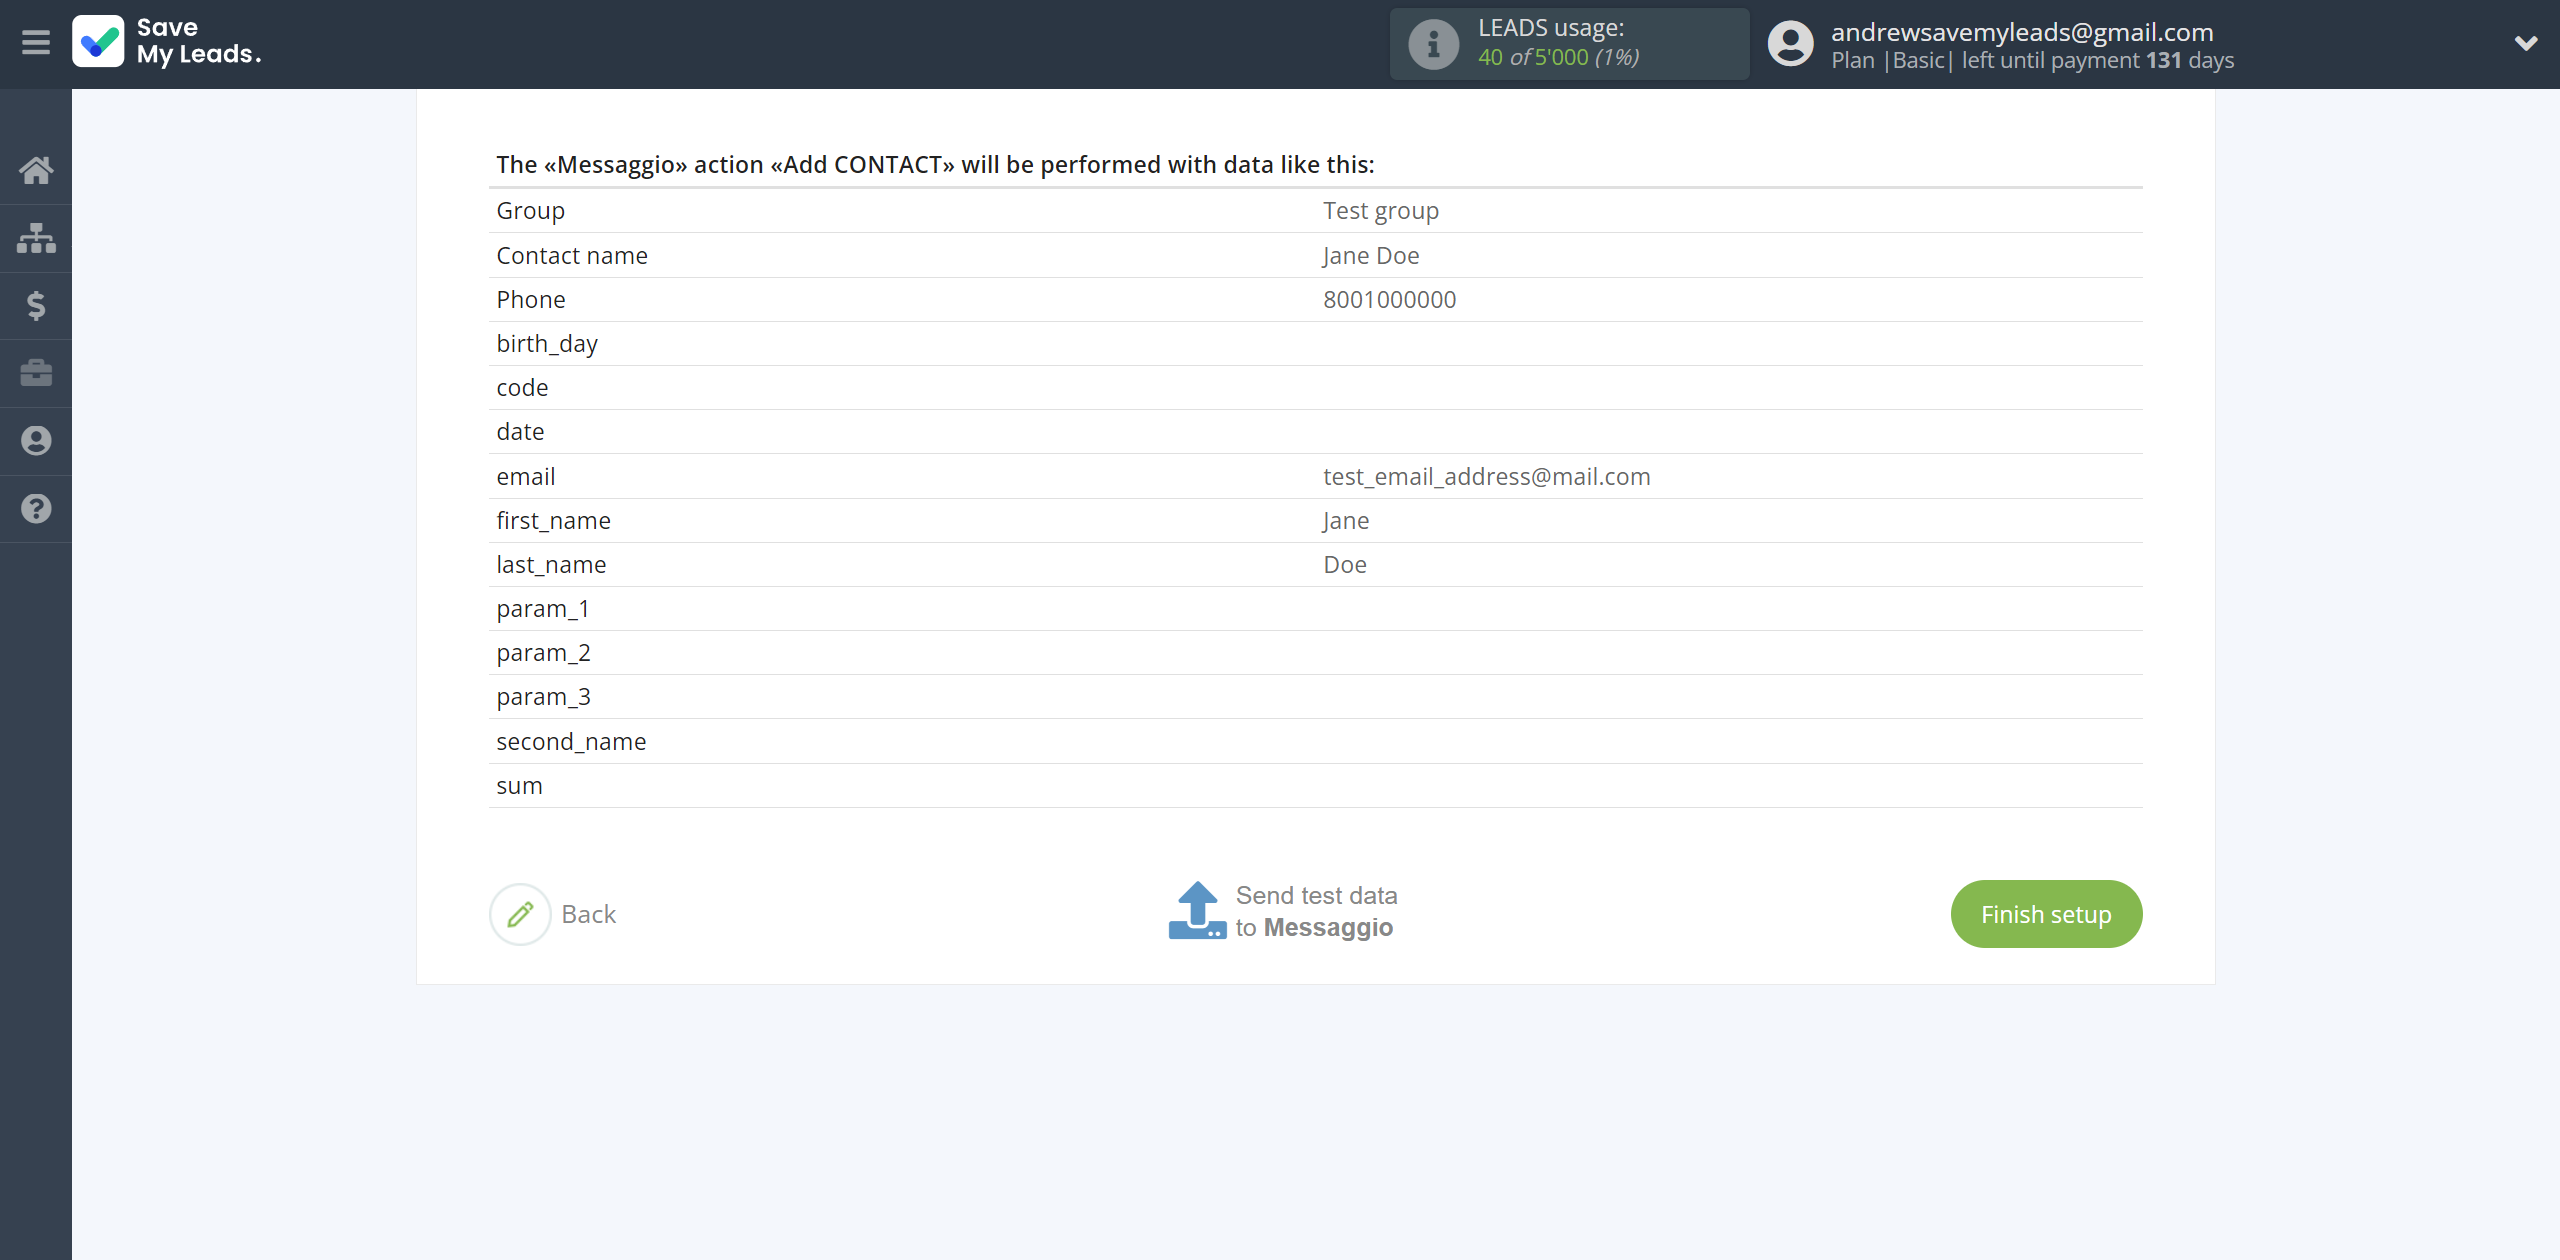
Task: Click Finish setup button
Action: tap(2046, 914)
